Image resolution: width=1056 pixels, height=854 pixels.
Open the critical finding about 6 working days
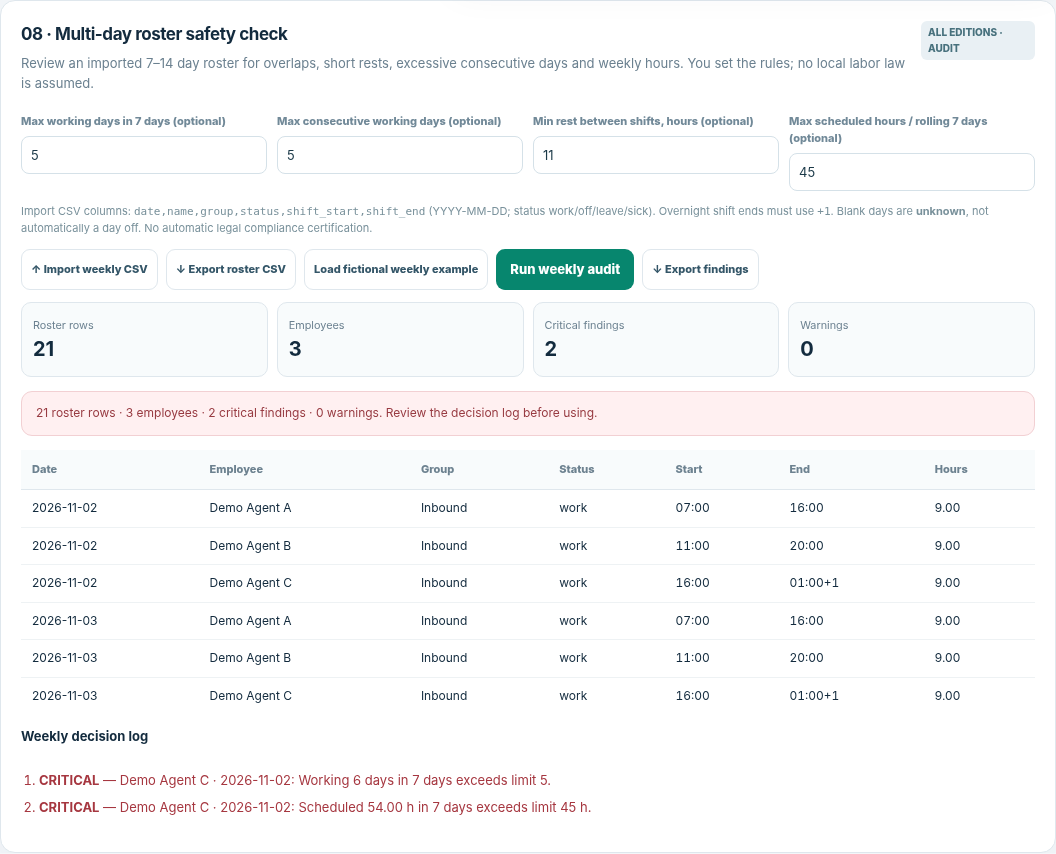point(295,781)
